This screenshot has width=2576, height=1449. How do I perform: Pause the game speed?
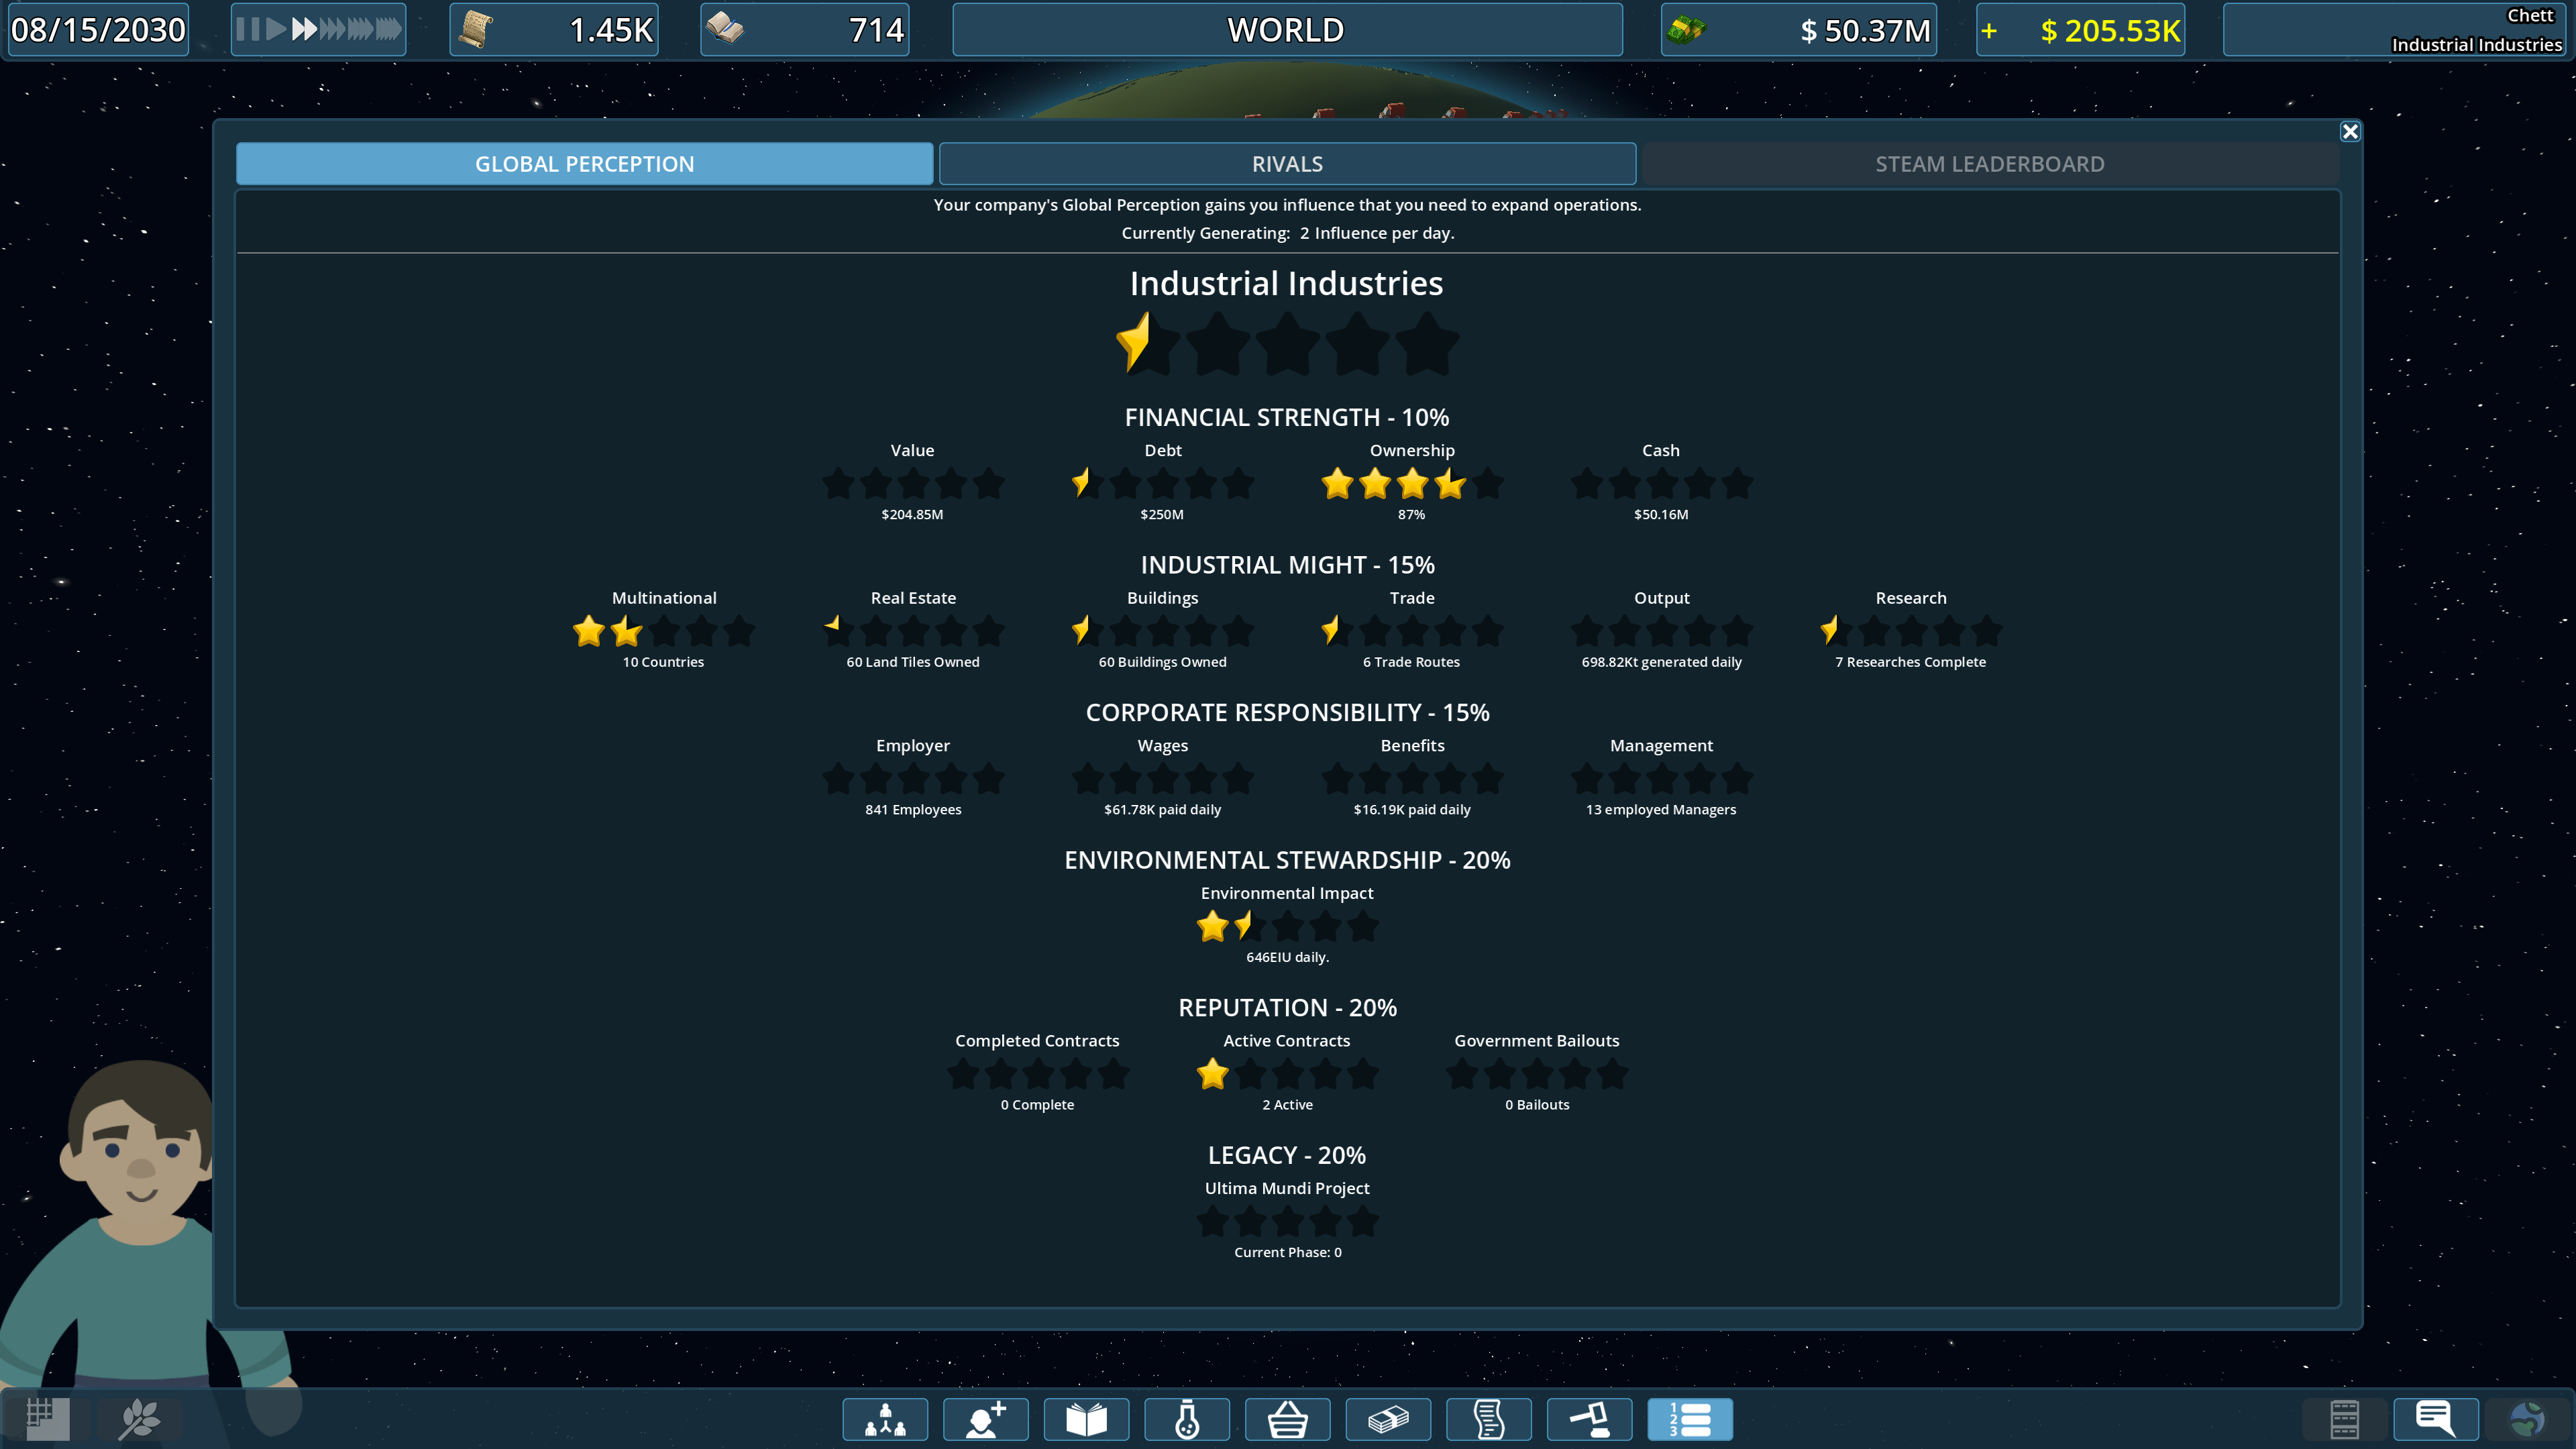tap(247, 29)
